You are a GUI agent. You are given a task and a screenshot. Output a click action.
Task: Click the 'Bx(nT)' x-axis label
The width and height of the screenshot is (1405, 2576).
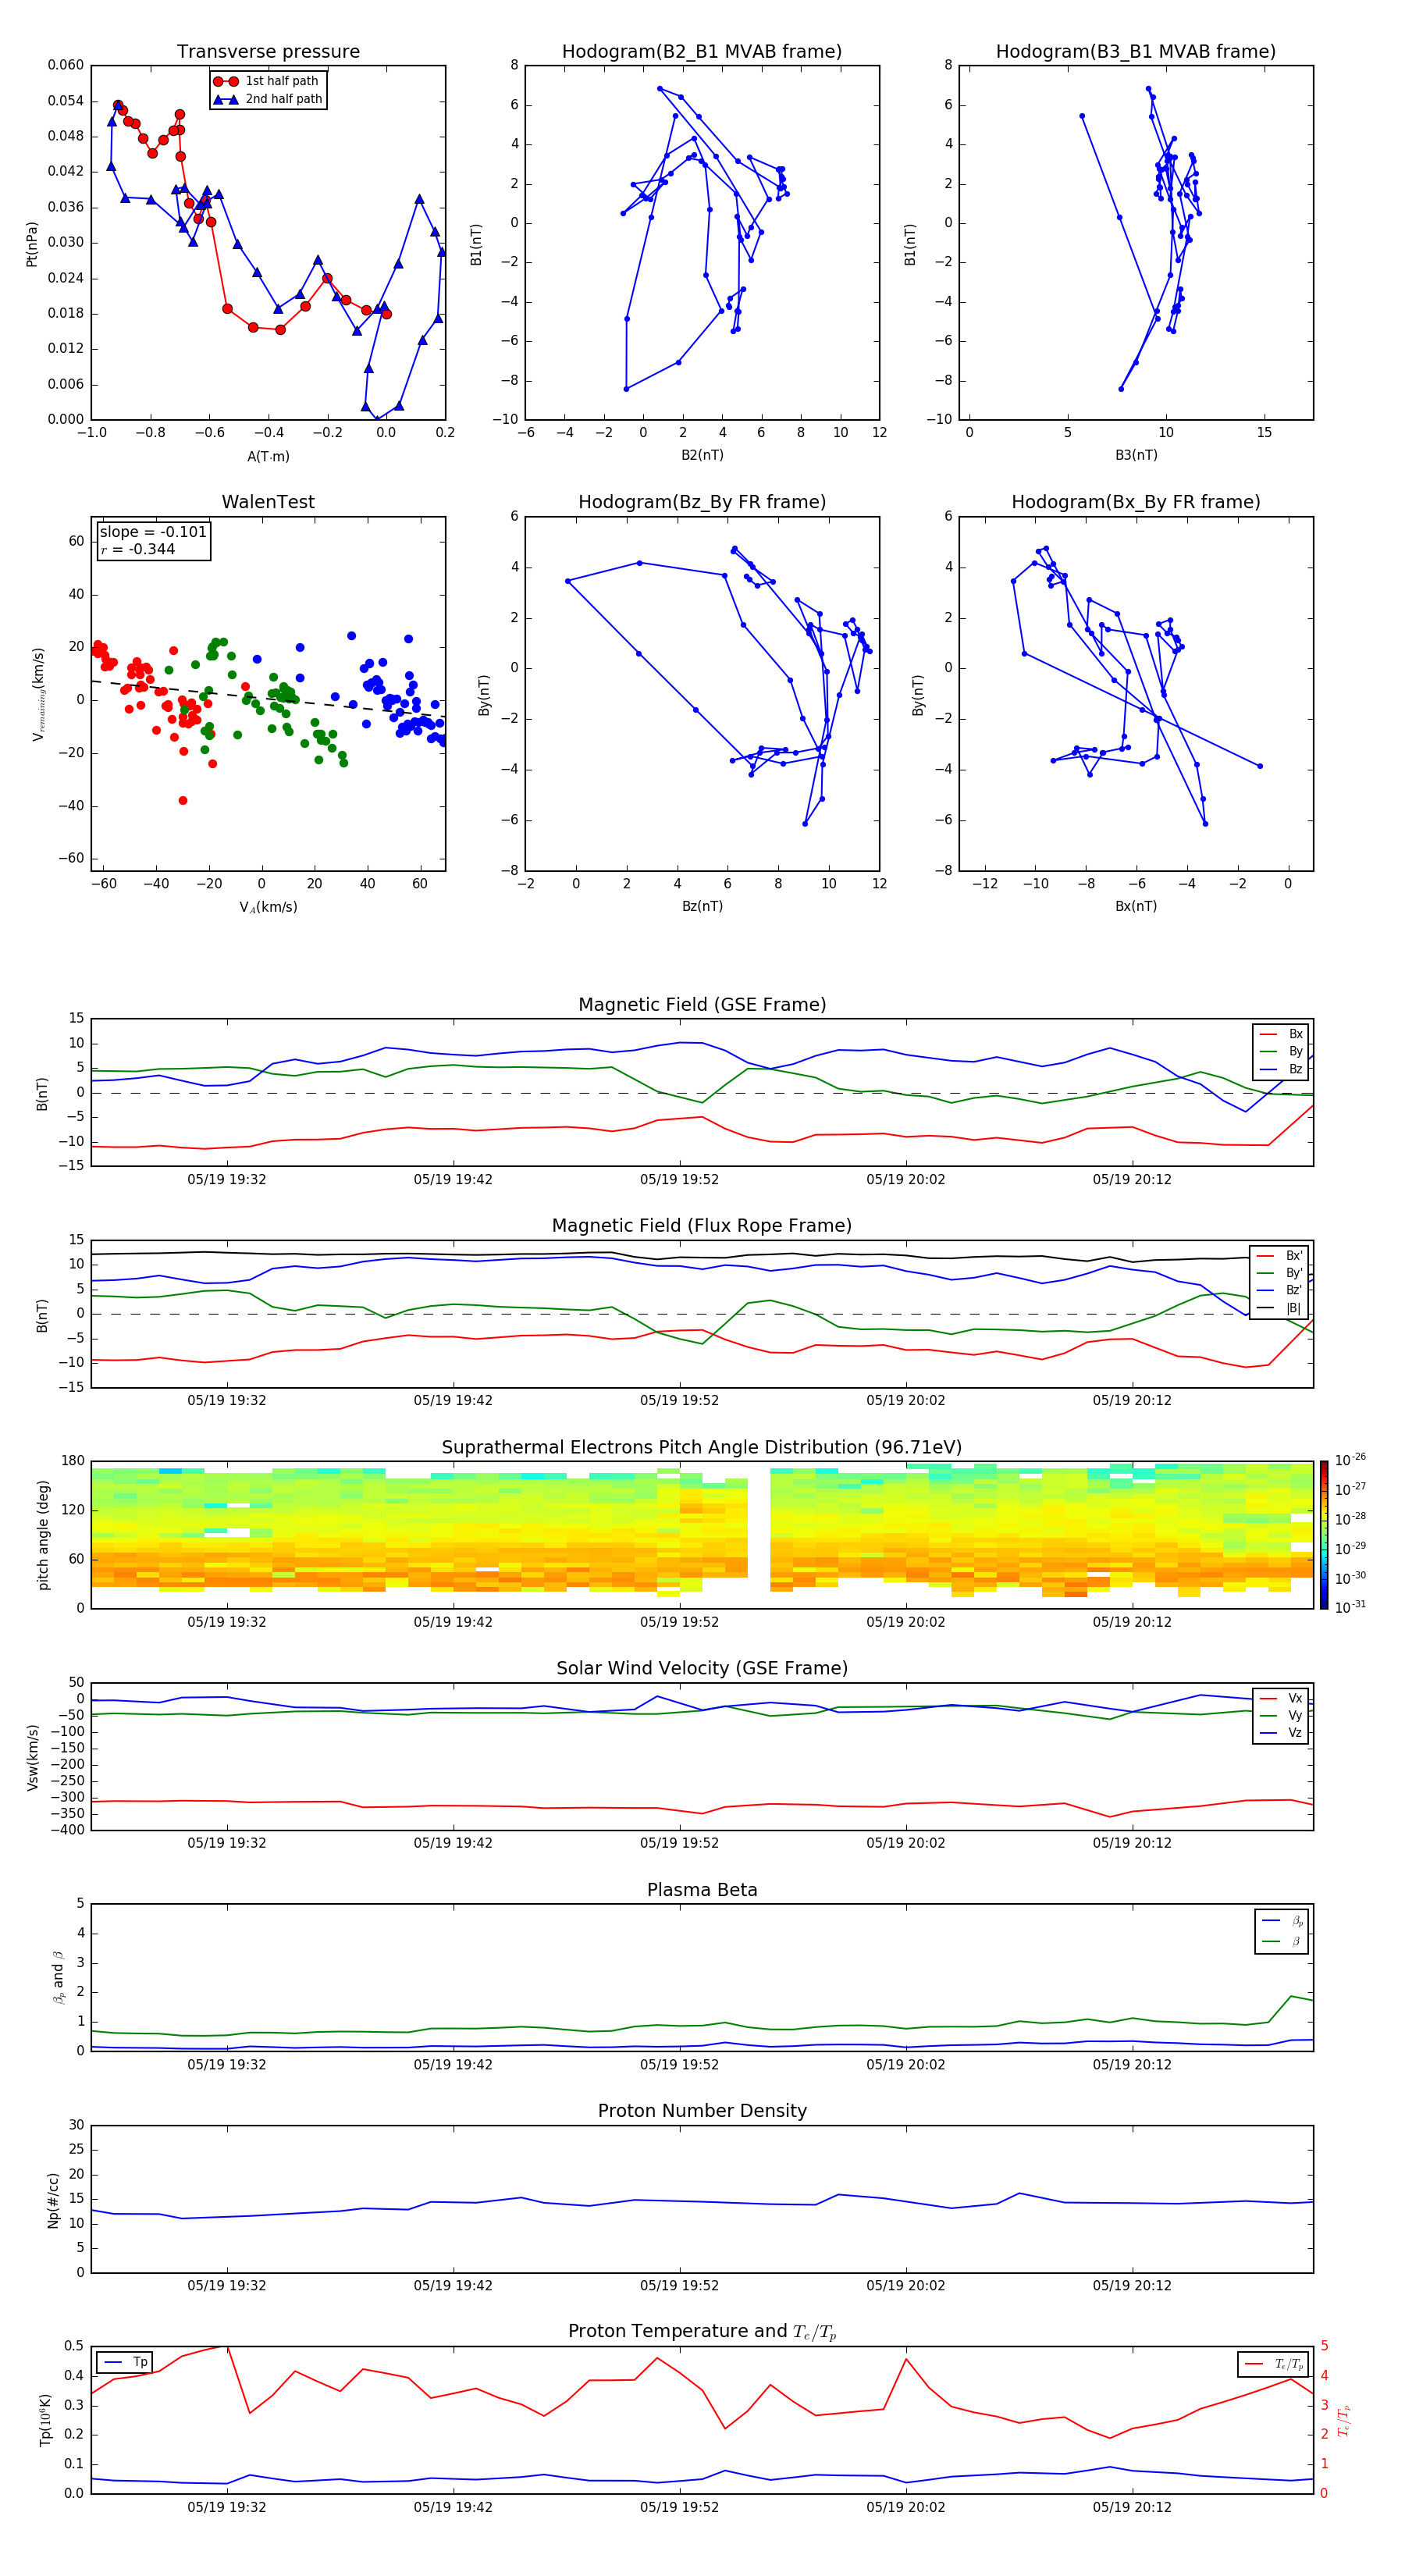[x=1136, y=906]
